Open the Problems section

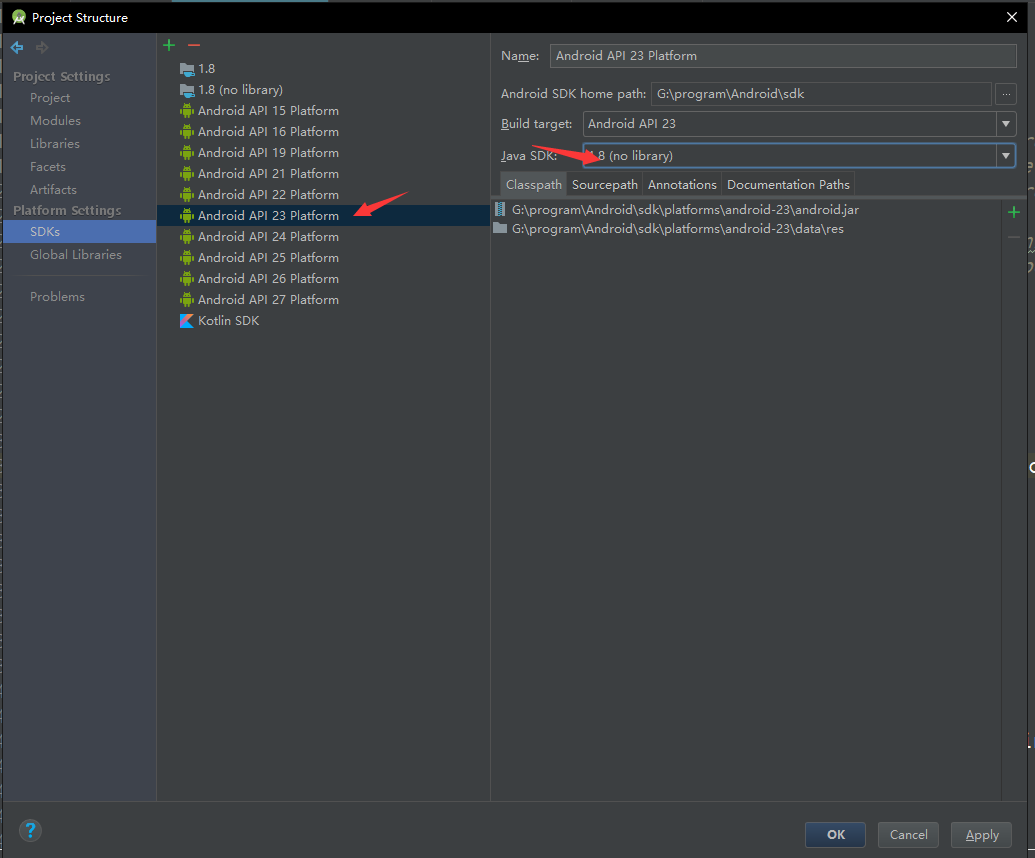click(x=57, y=297)
